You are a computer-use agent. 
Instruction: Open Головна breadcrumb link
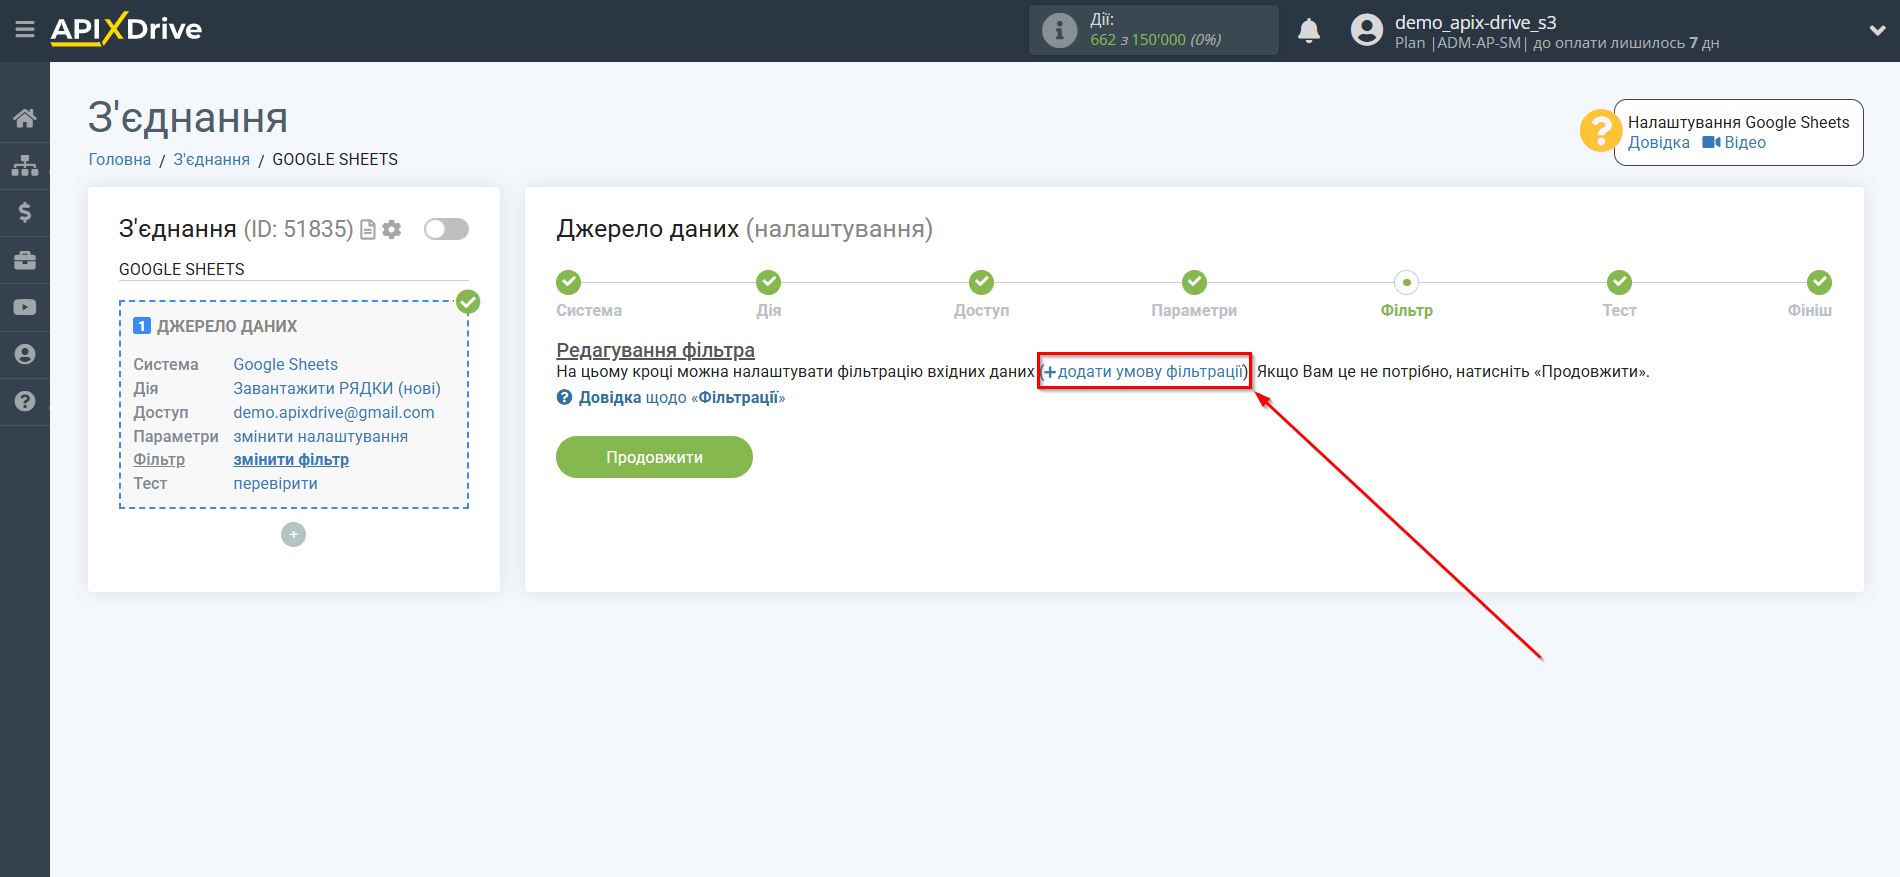coord(120,160)
